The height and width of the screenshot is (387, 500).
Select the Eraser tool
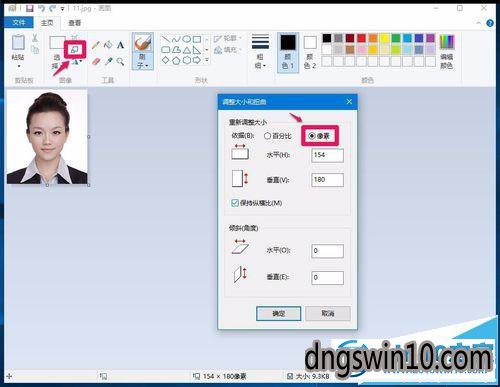[x=96, y=61]
